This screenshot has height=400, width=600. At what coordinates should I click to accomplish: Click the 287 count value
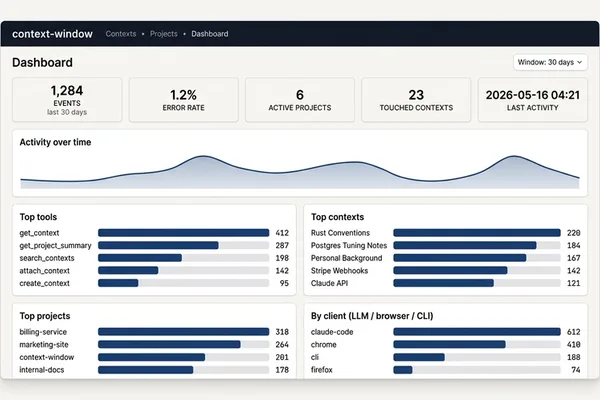282,245
